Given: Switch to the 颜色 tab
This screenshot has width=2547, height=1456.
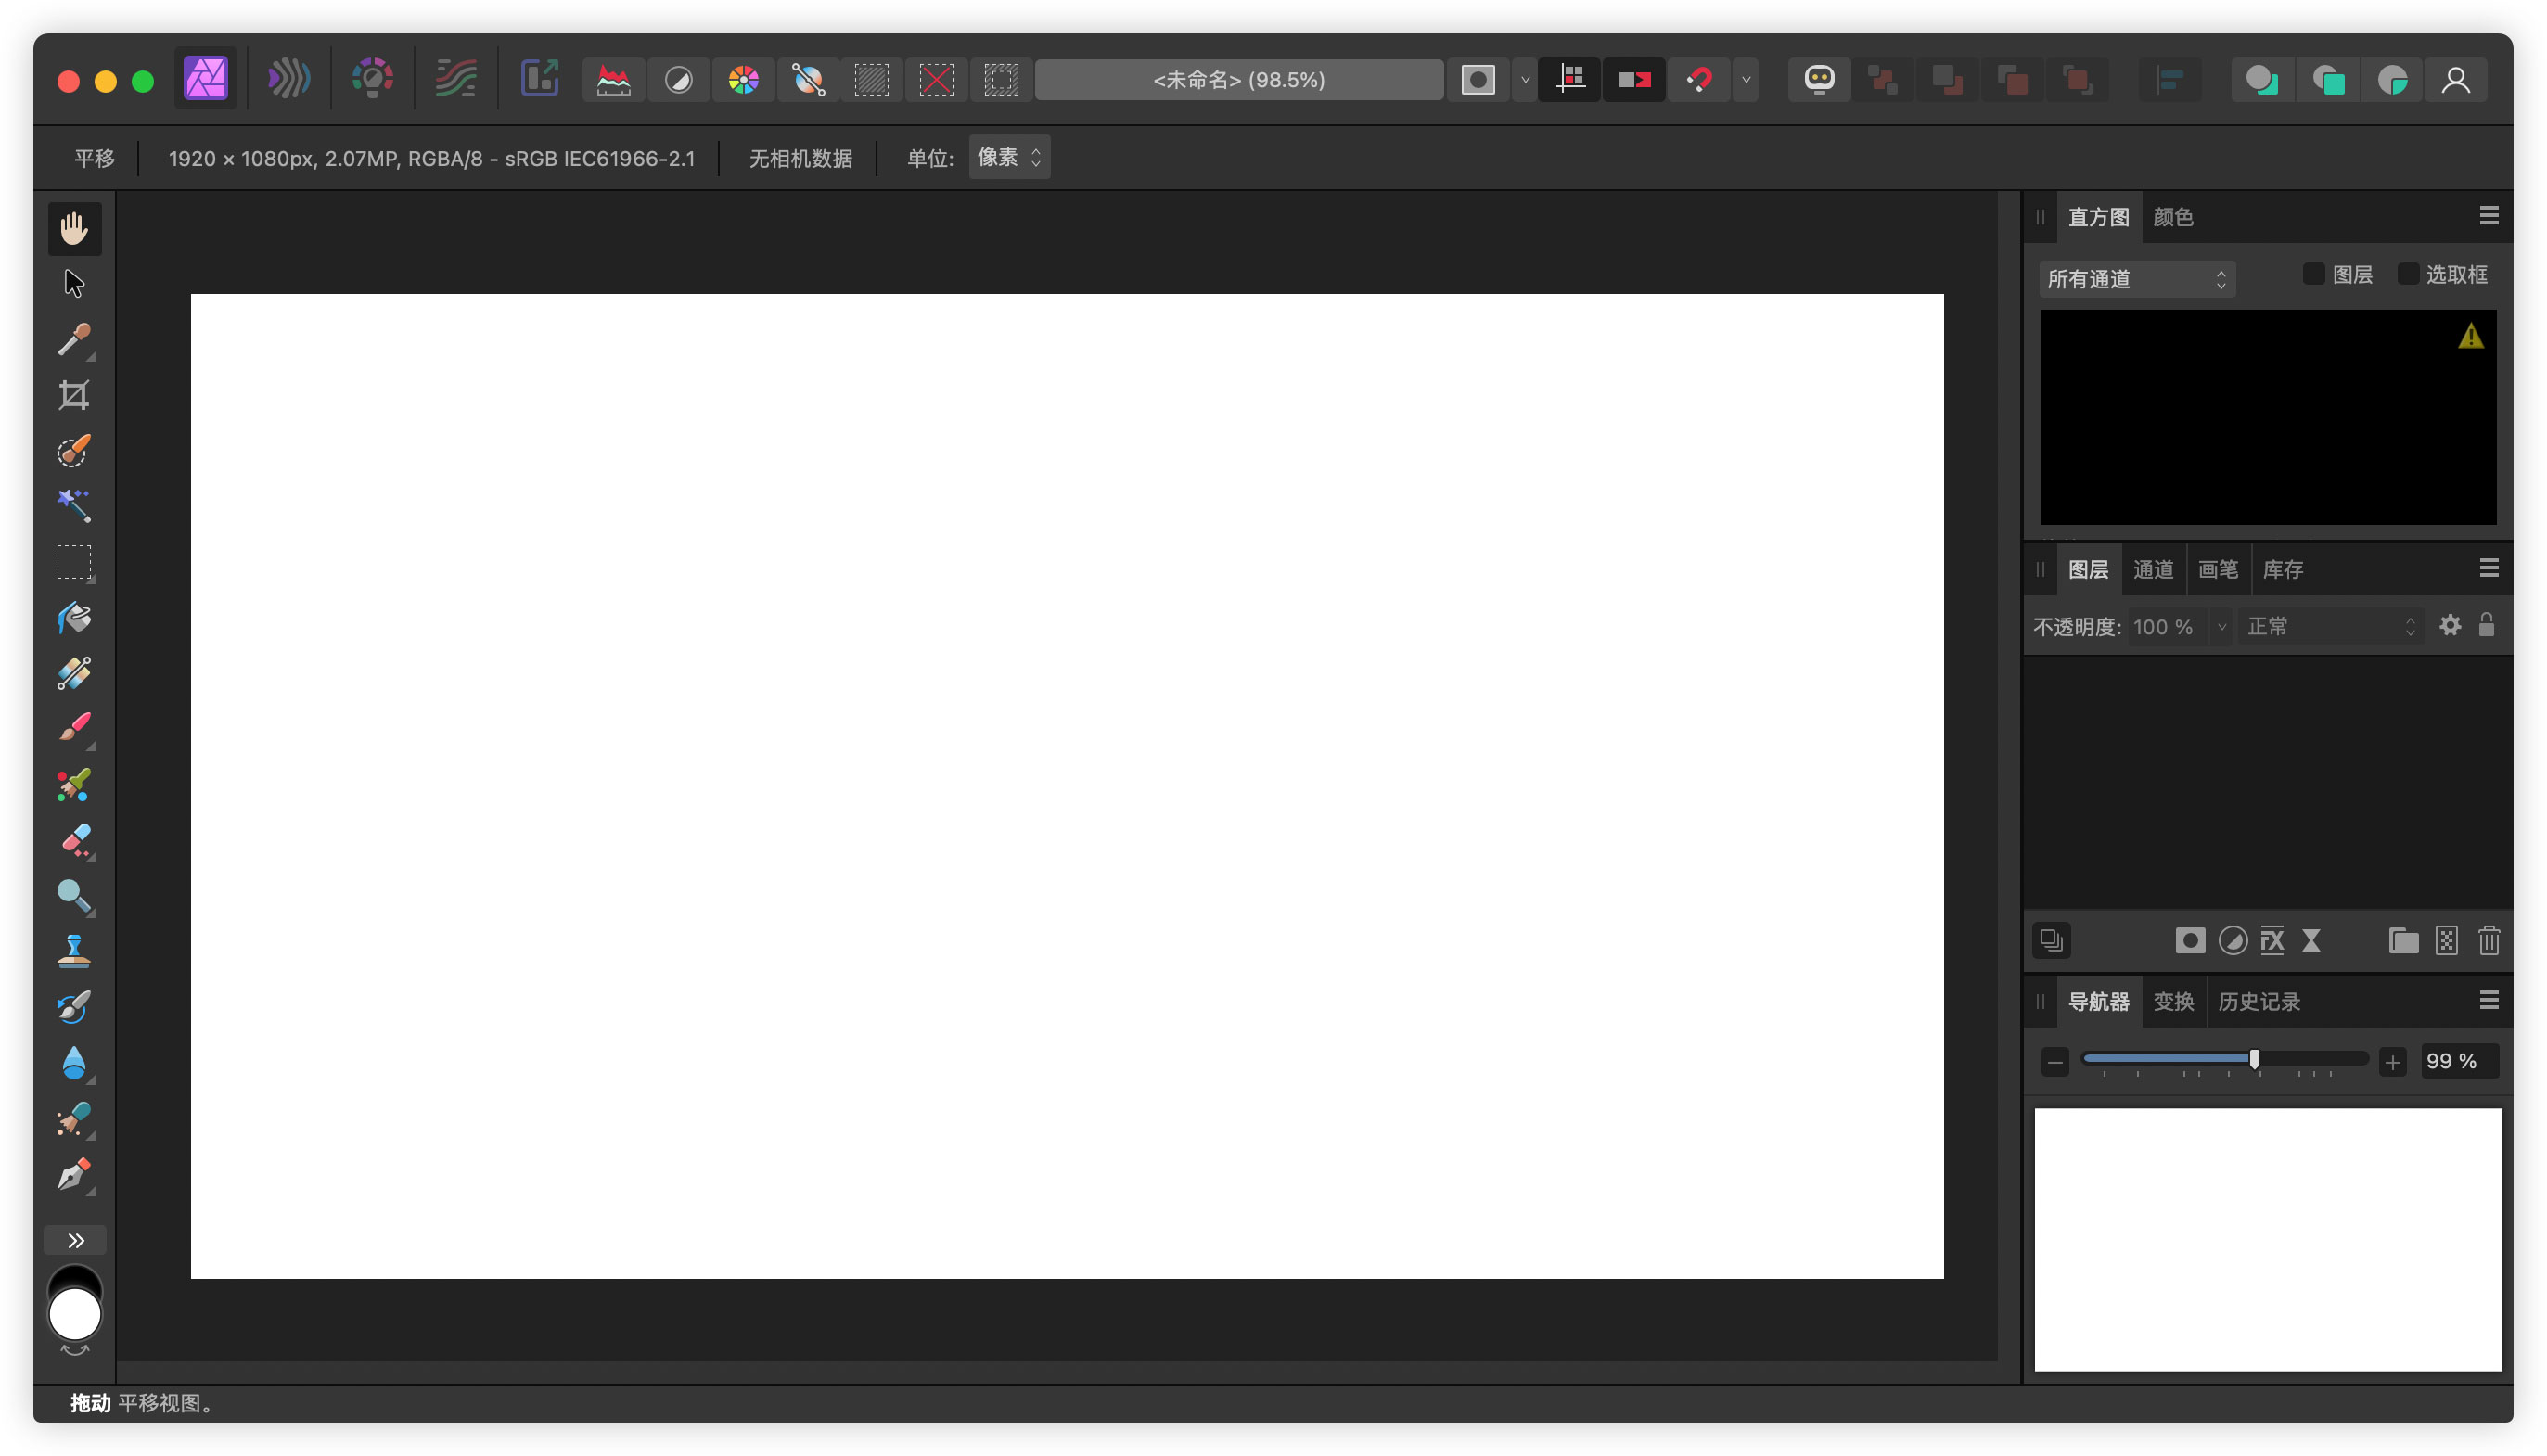Looking at the screenshot, I should point(2173,217).
